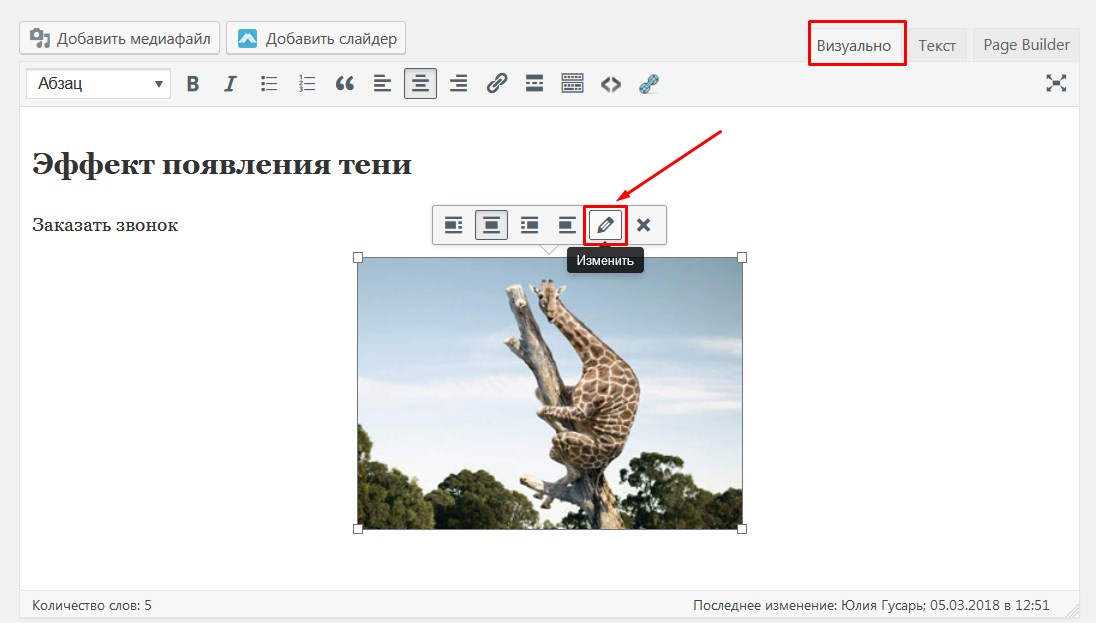Click the code brackets icon

[610, 84]
